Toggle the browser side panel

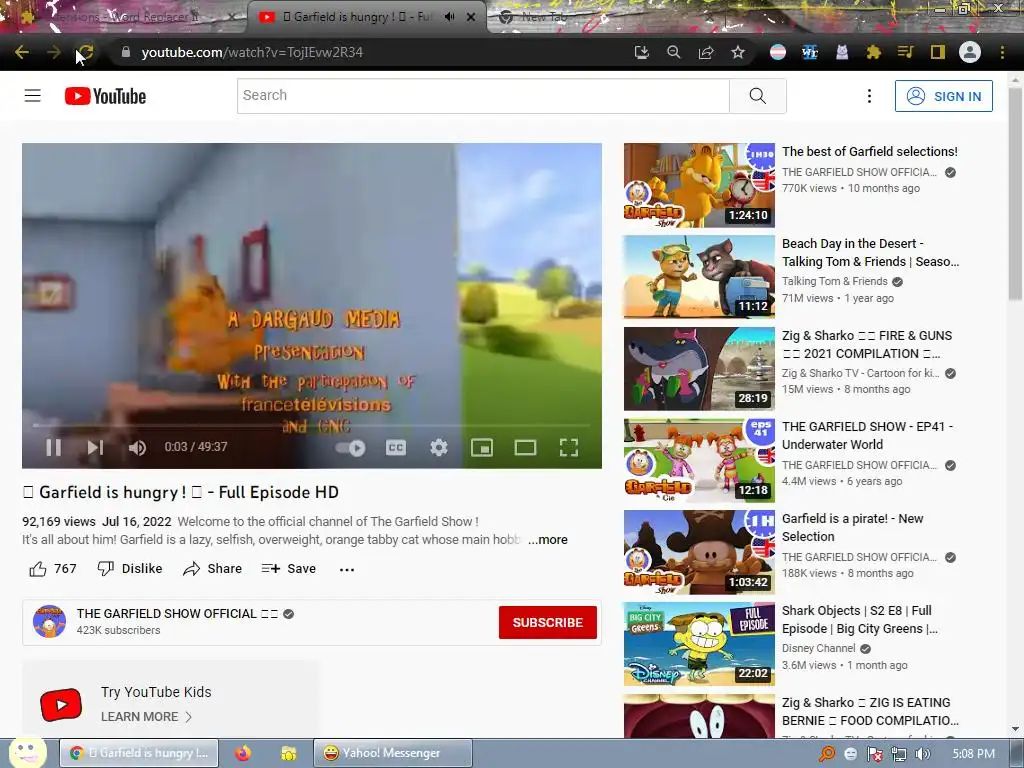[938, 52]
